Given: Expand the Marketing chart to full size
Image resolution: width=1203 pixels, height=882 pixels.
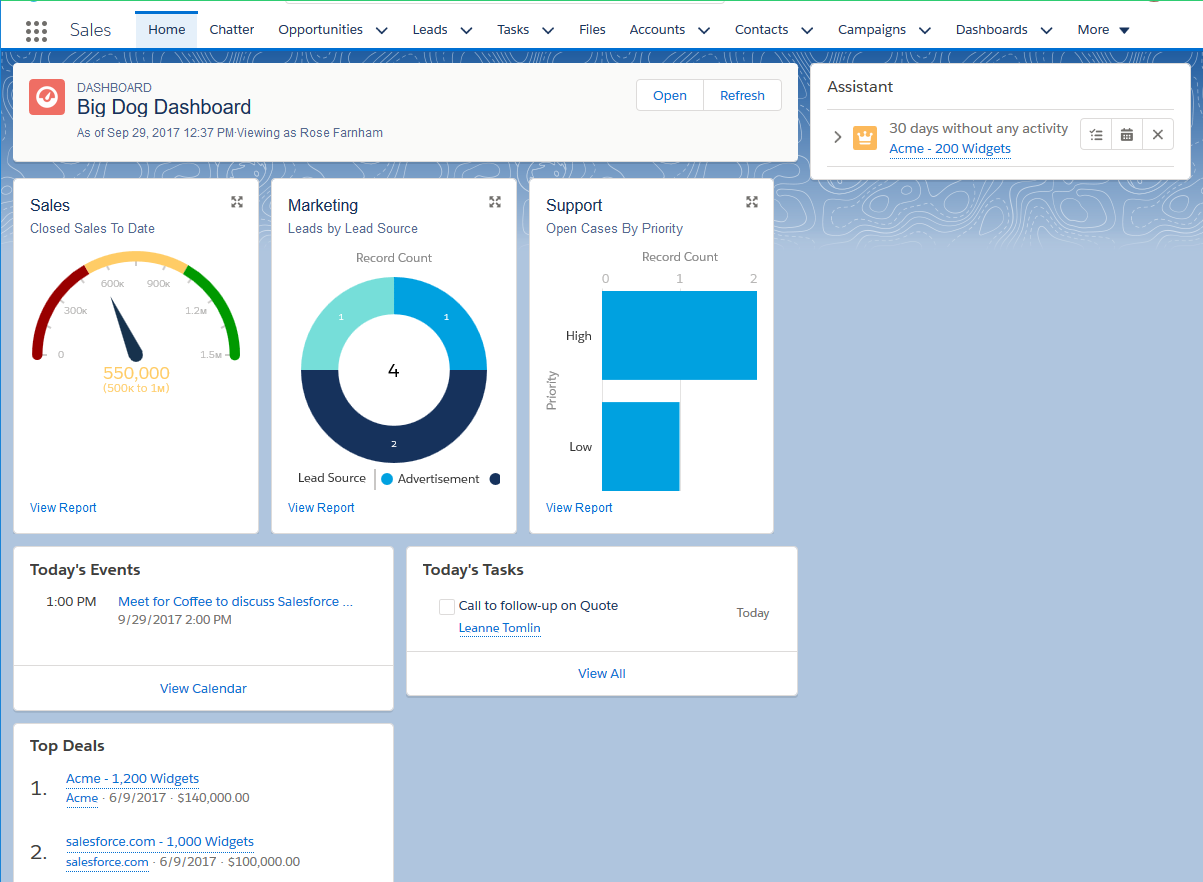Looking at the screenshot, I should [495, 202].
